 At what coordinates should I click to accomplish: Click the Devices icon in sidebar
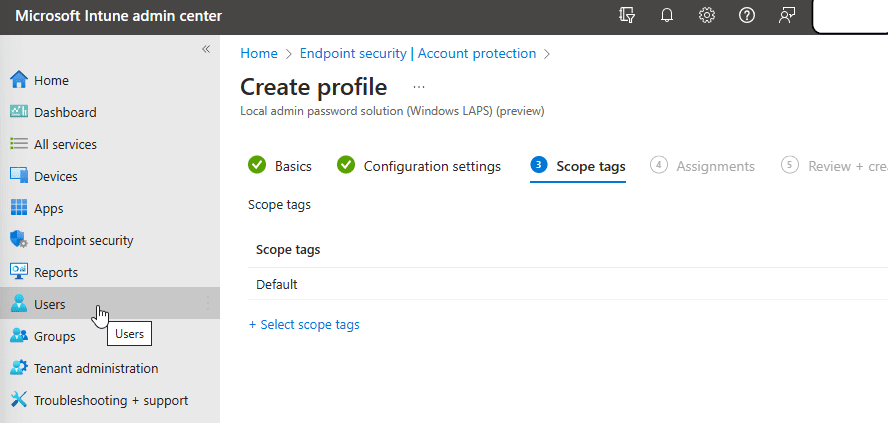pos(18,176)
